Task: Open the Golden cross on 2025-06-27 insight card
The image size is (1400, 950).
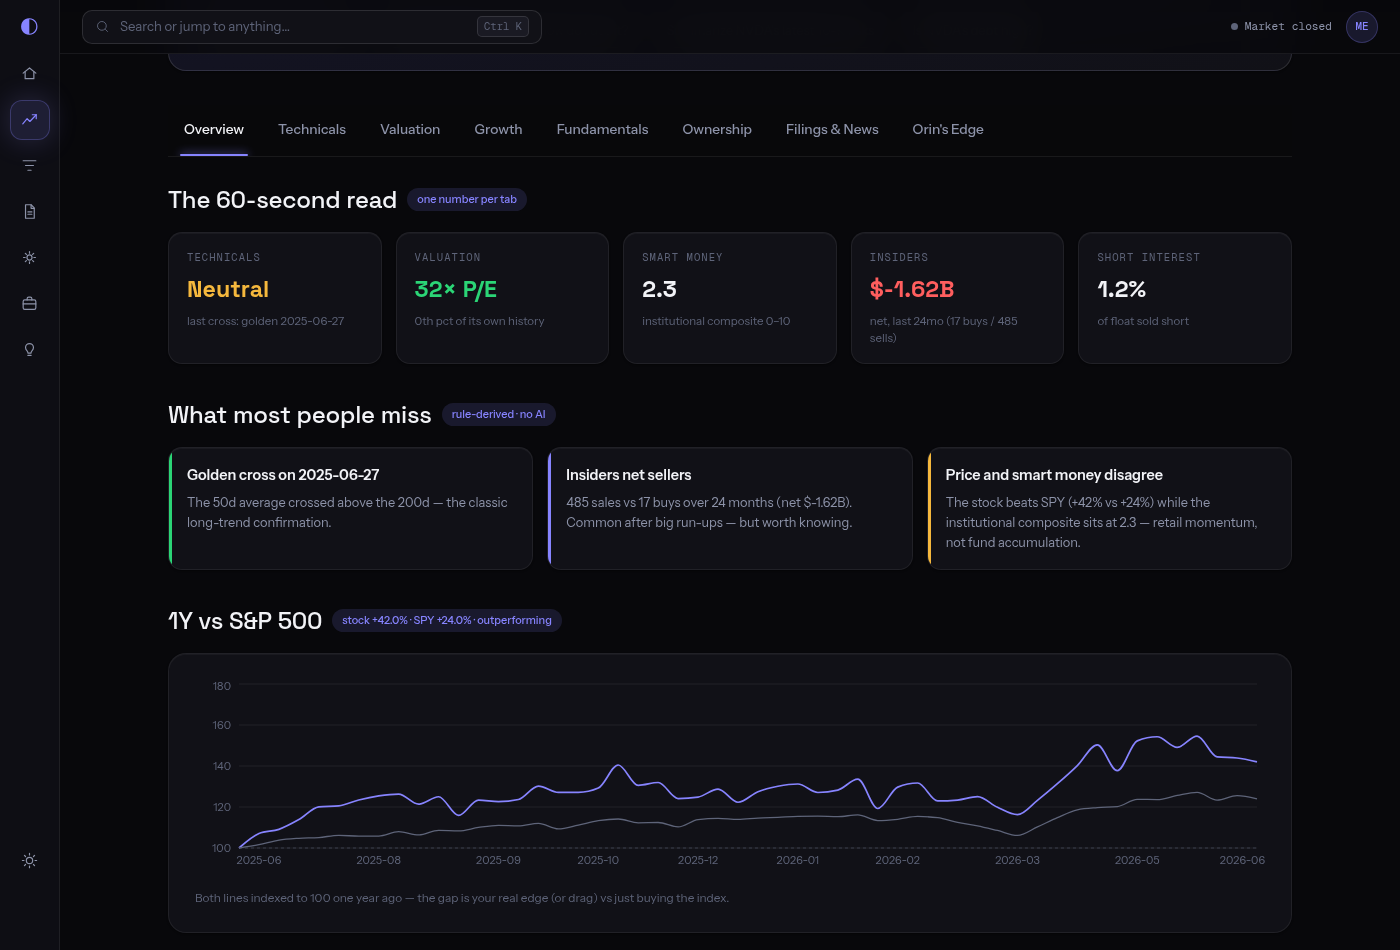Action: (x=350, y=508)
